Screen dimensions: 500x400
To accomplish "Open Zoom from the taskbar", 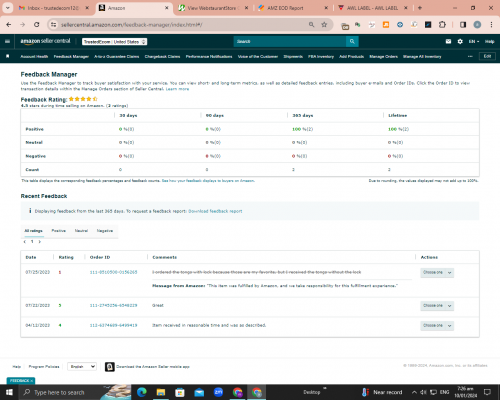I will click(218, 392).
